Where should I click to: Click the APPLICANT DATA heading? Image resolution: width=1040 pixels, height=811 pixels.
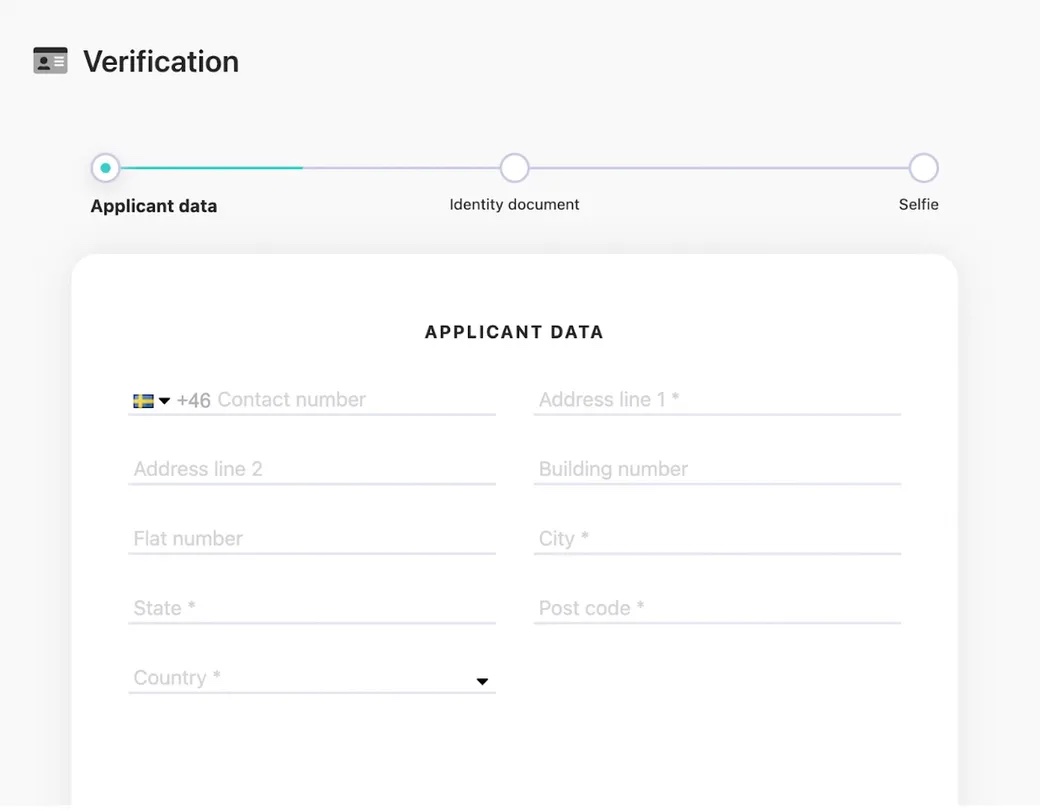(514, 331)
